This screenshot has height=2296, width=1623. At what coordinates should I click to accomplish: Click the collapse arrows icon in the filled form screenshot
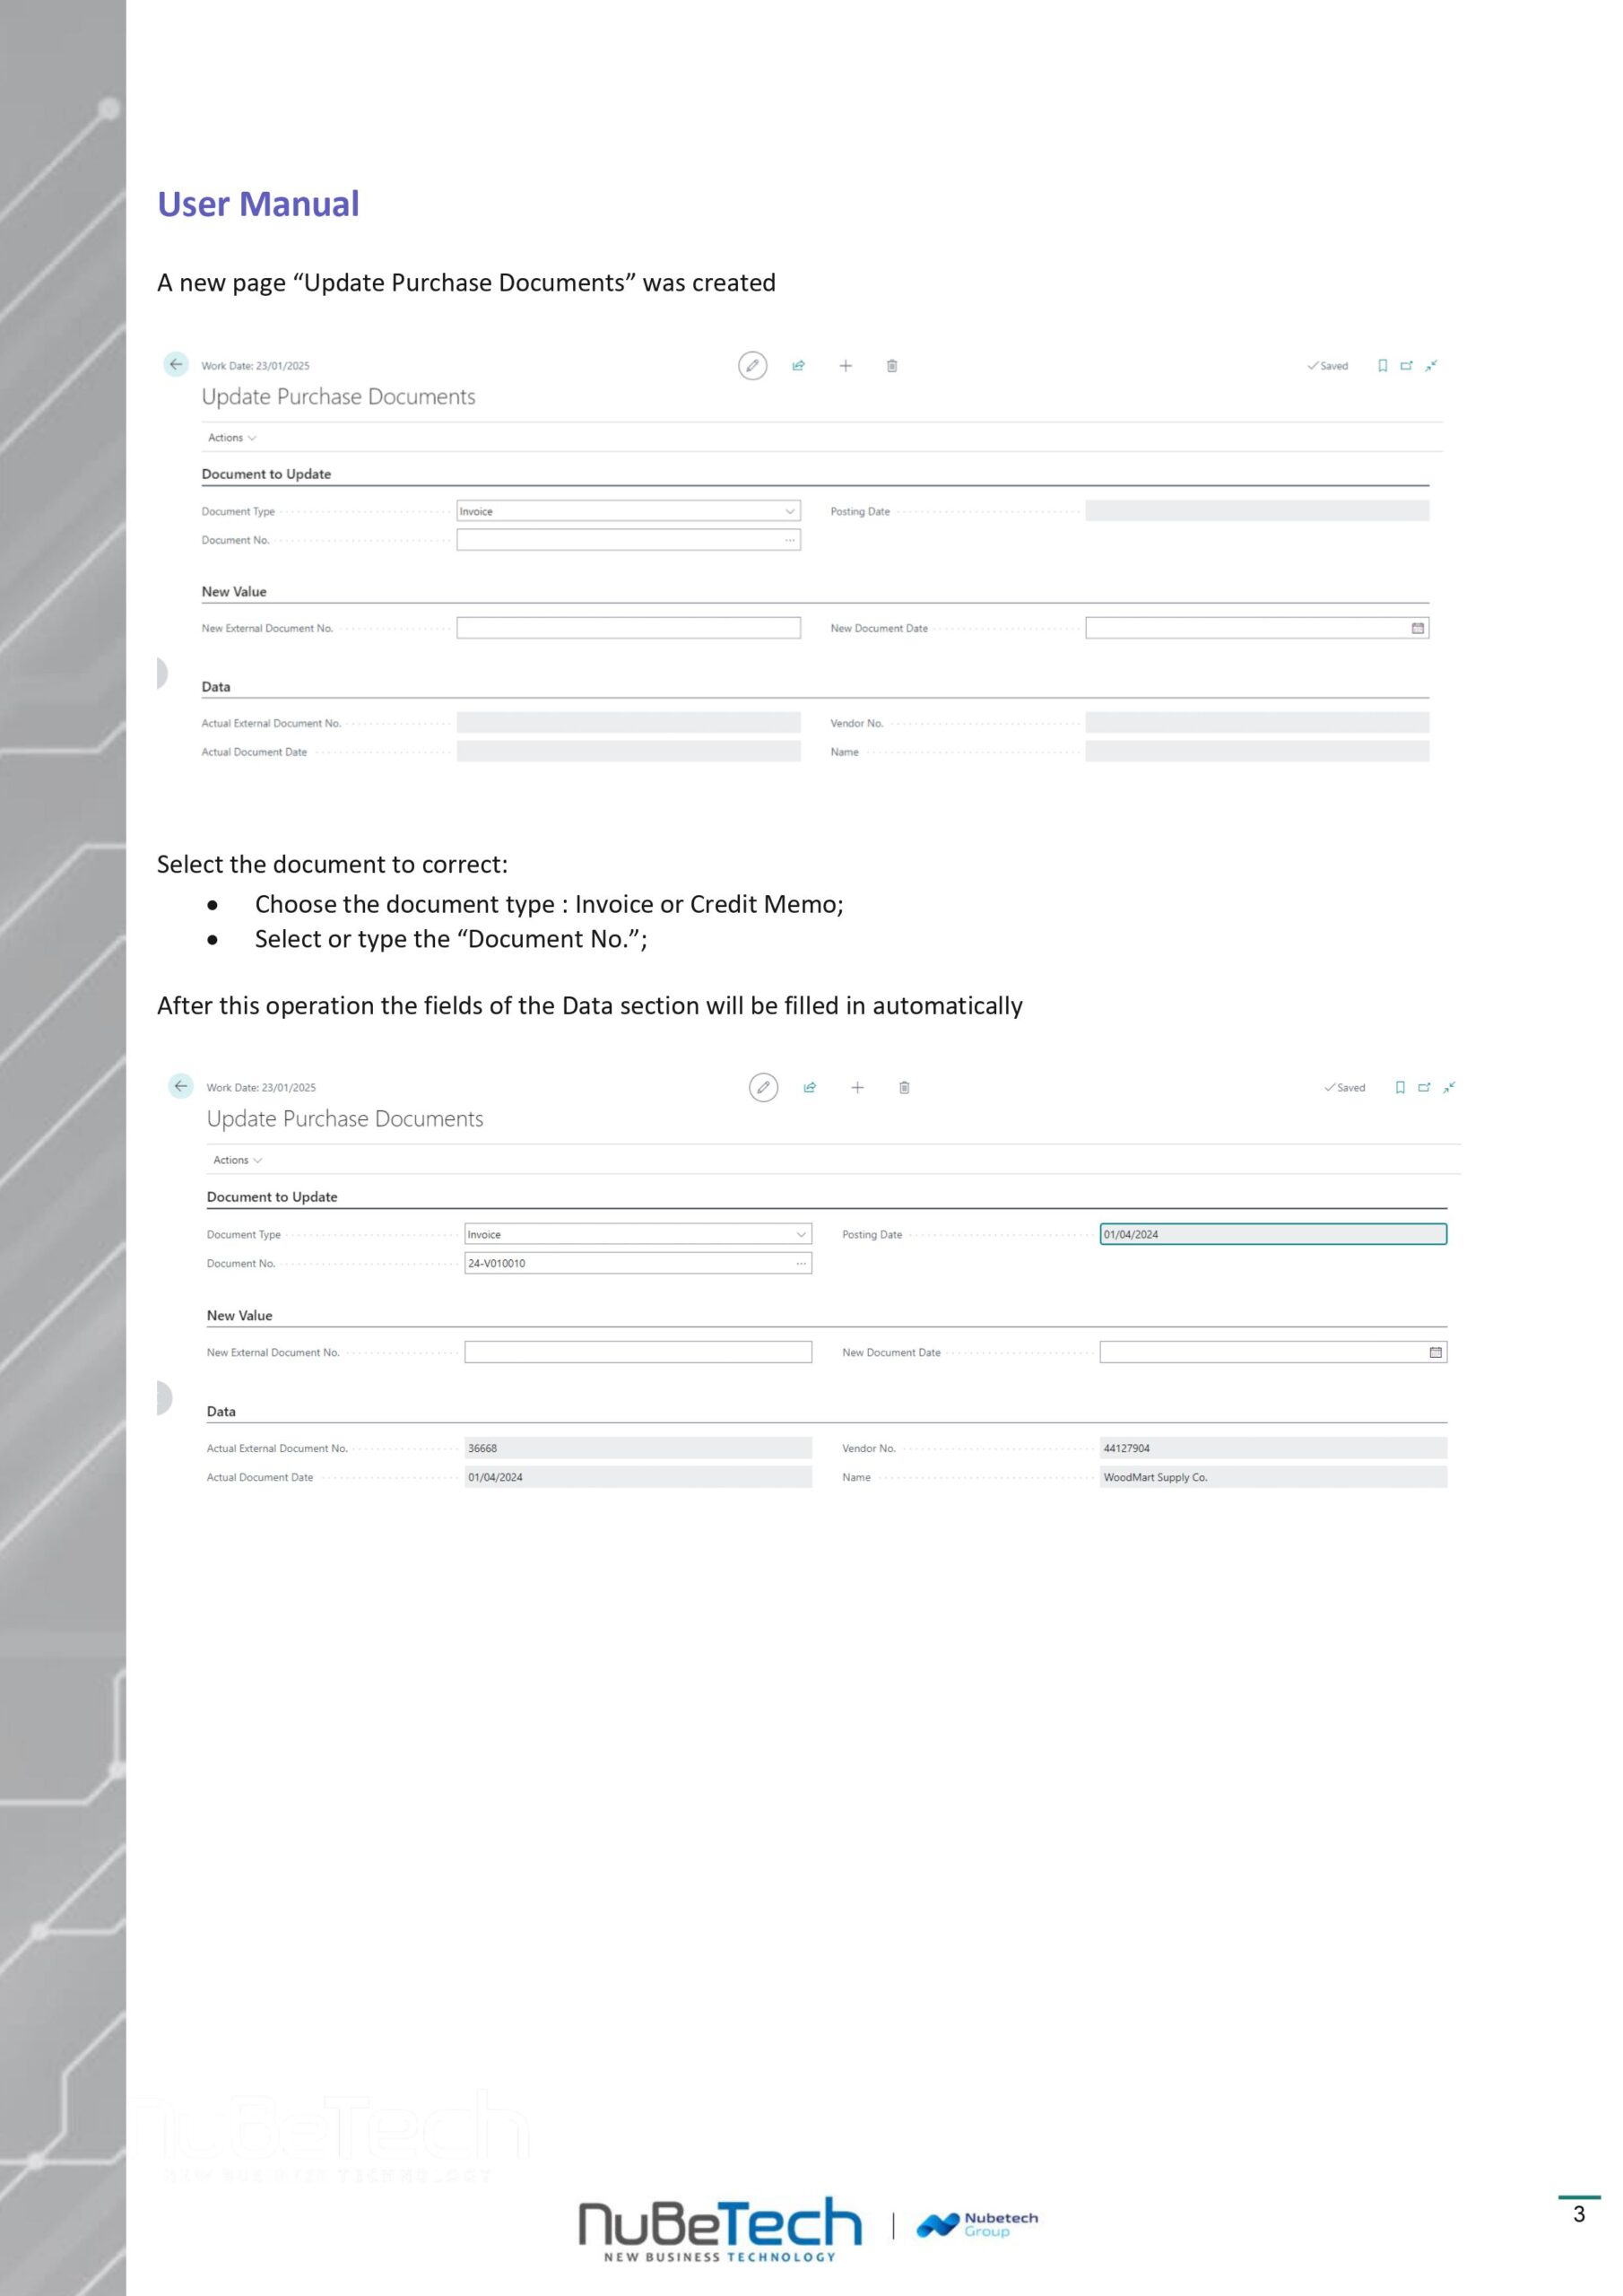1449,1087
